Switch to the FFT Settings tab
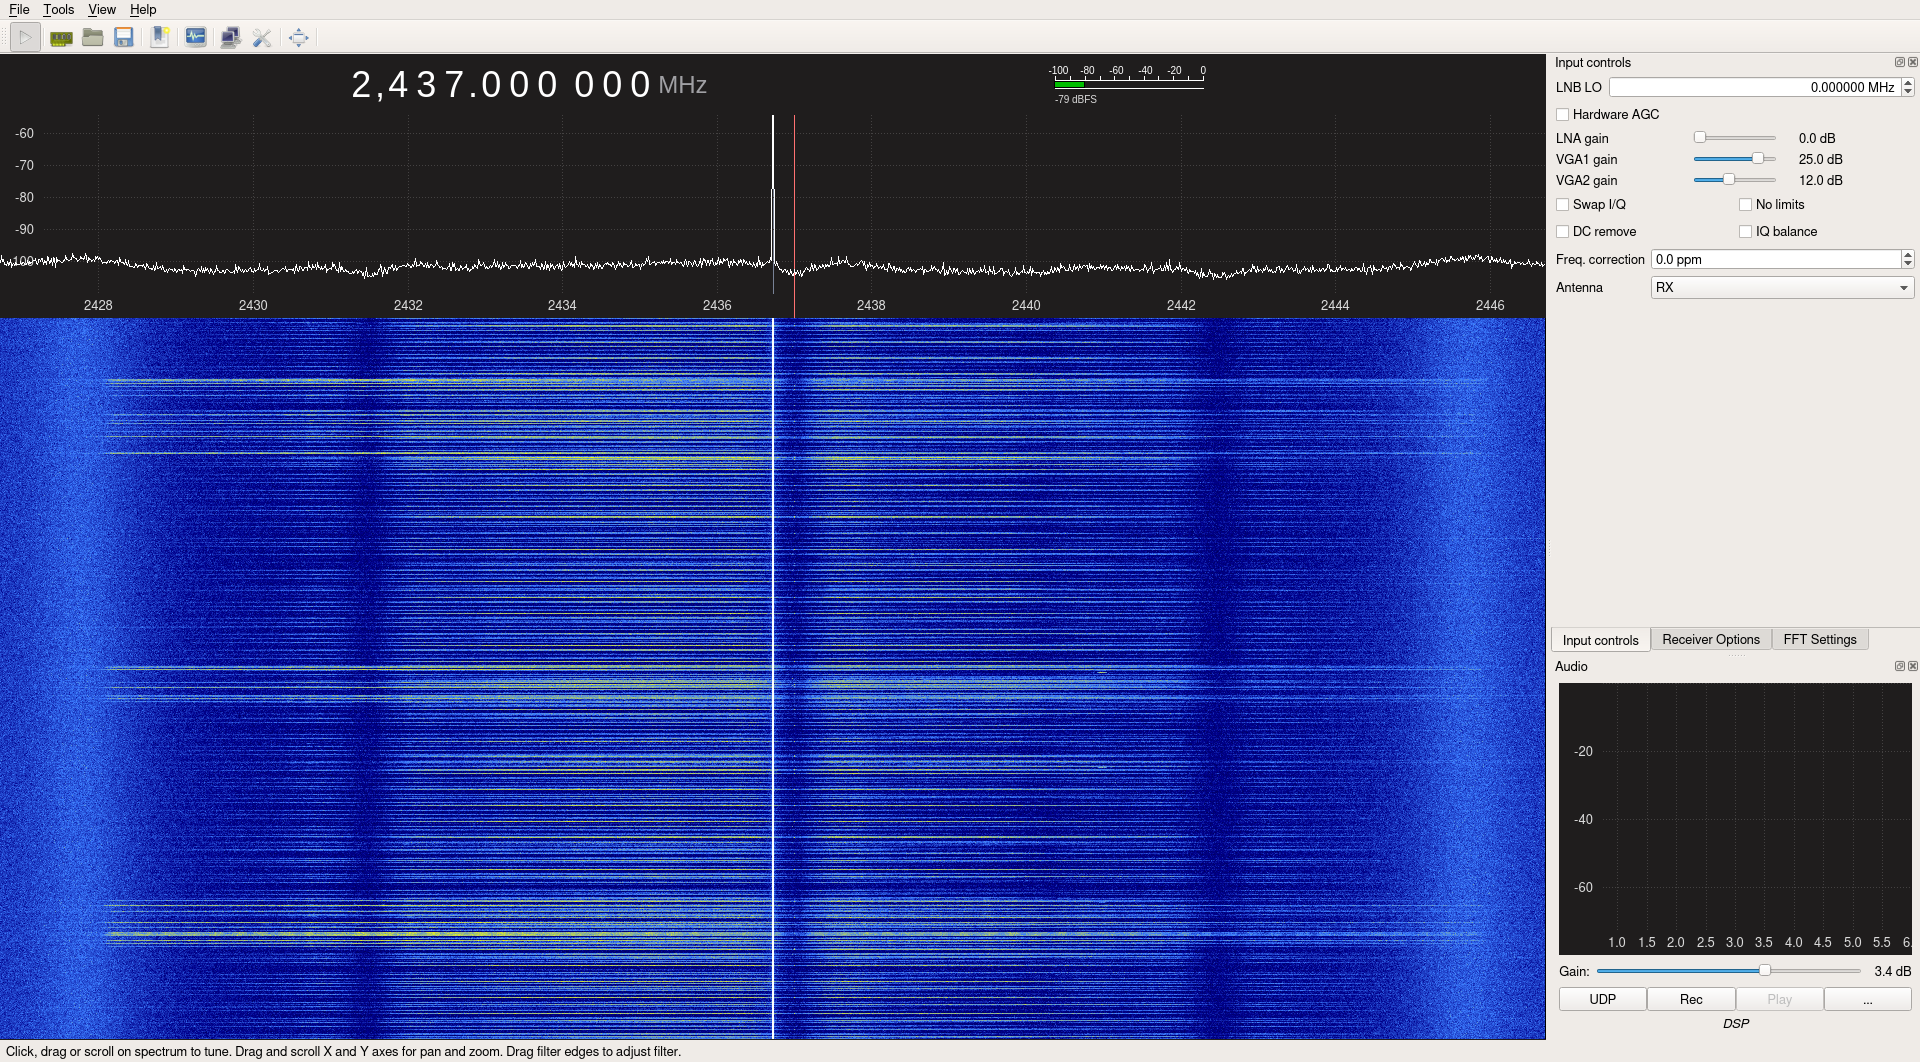The width and height of the screenshot is (1920, 1062). pos(1820,640)
